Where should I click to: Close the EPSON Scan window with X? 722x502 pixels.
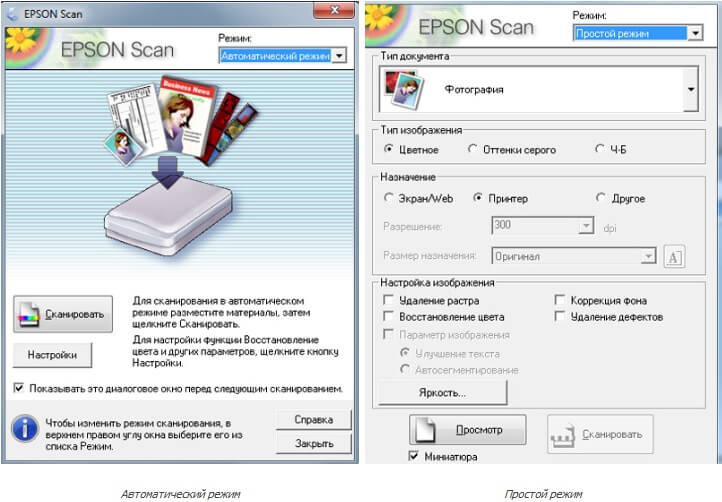coord(334,10)
